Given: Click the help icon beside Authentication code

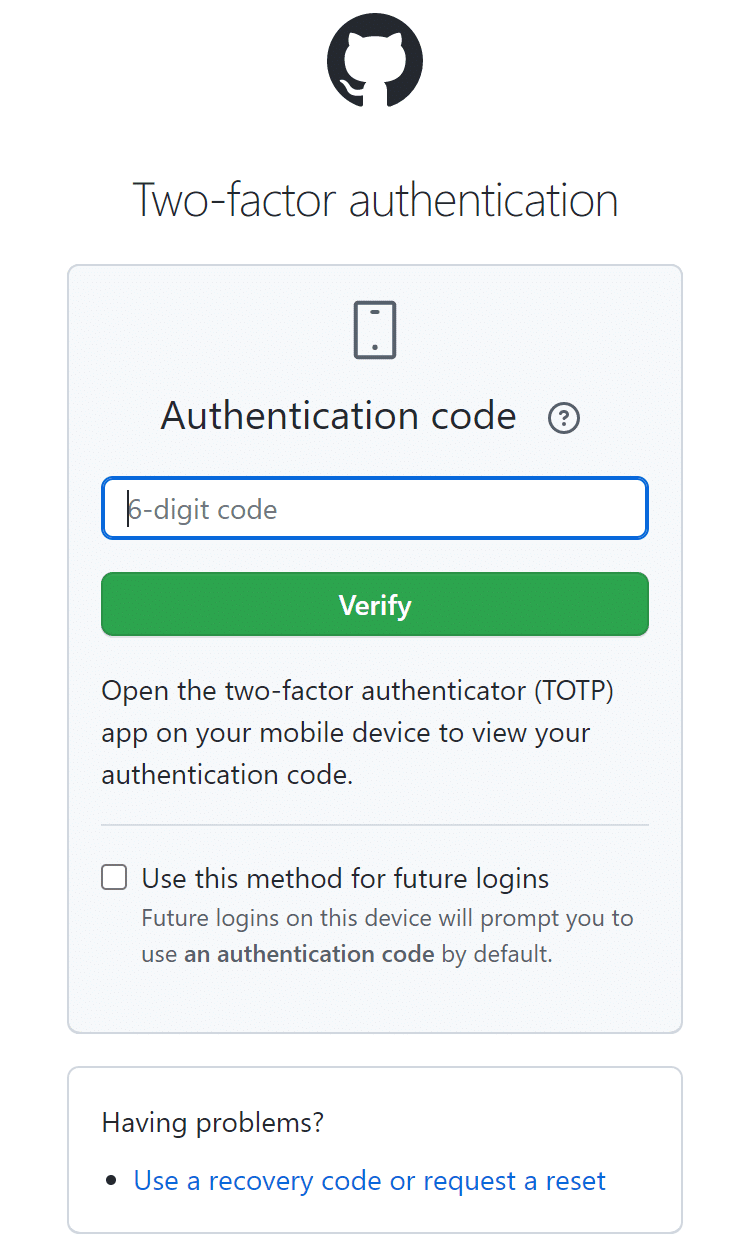Looking at the screenshot, I should coord(563,418).
